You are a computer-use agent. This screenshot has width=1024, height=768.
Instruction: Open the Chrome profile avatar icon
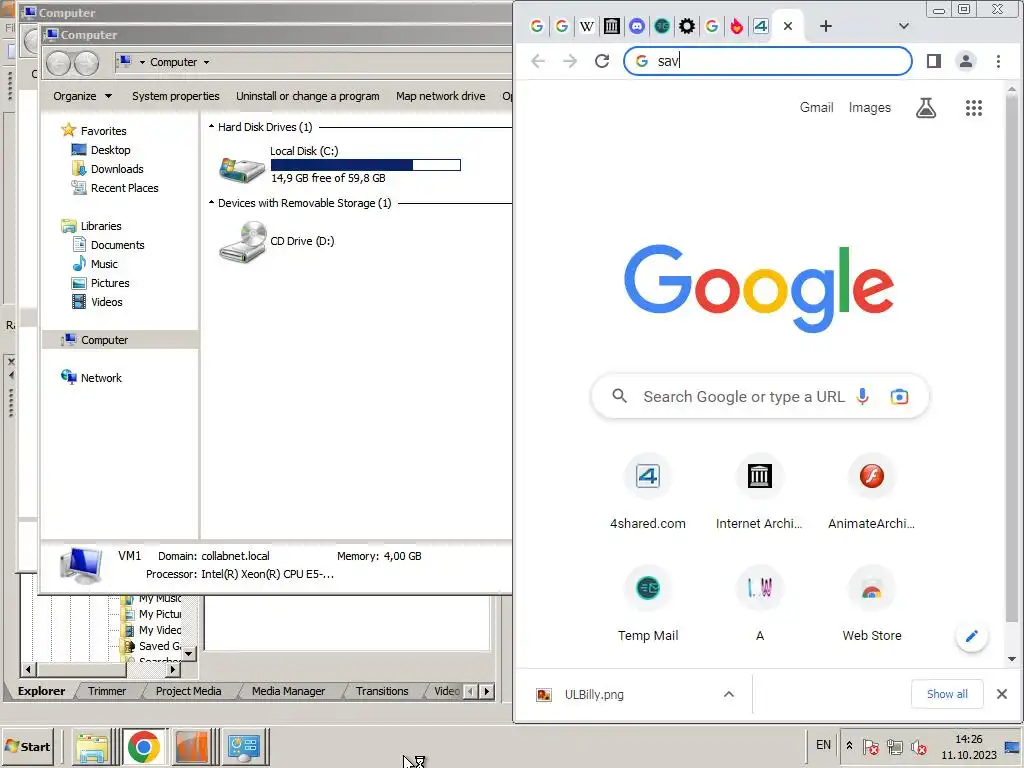pos(965,61)
